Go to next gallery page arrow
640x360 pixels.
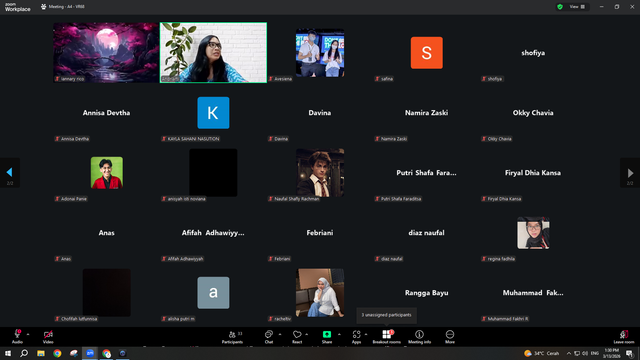pos(630,173)
